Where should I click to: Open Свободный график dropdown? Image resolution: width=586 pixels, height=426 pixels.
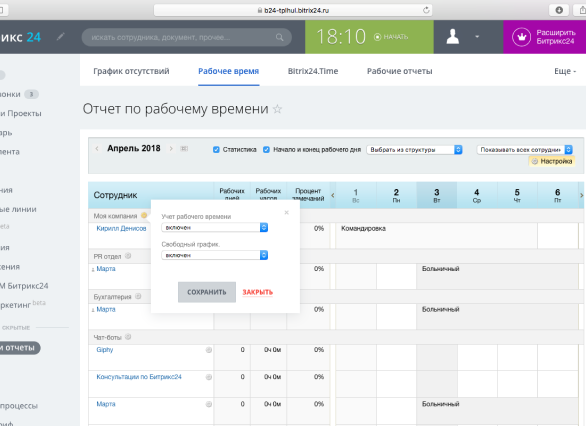(215, 255)
